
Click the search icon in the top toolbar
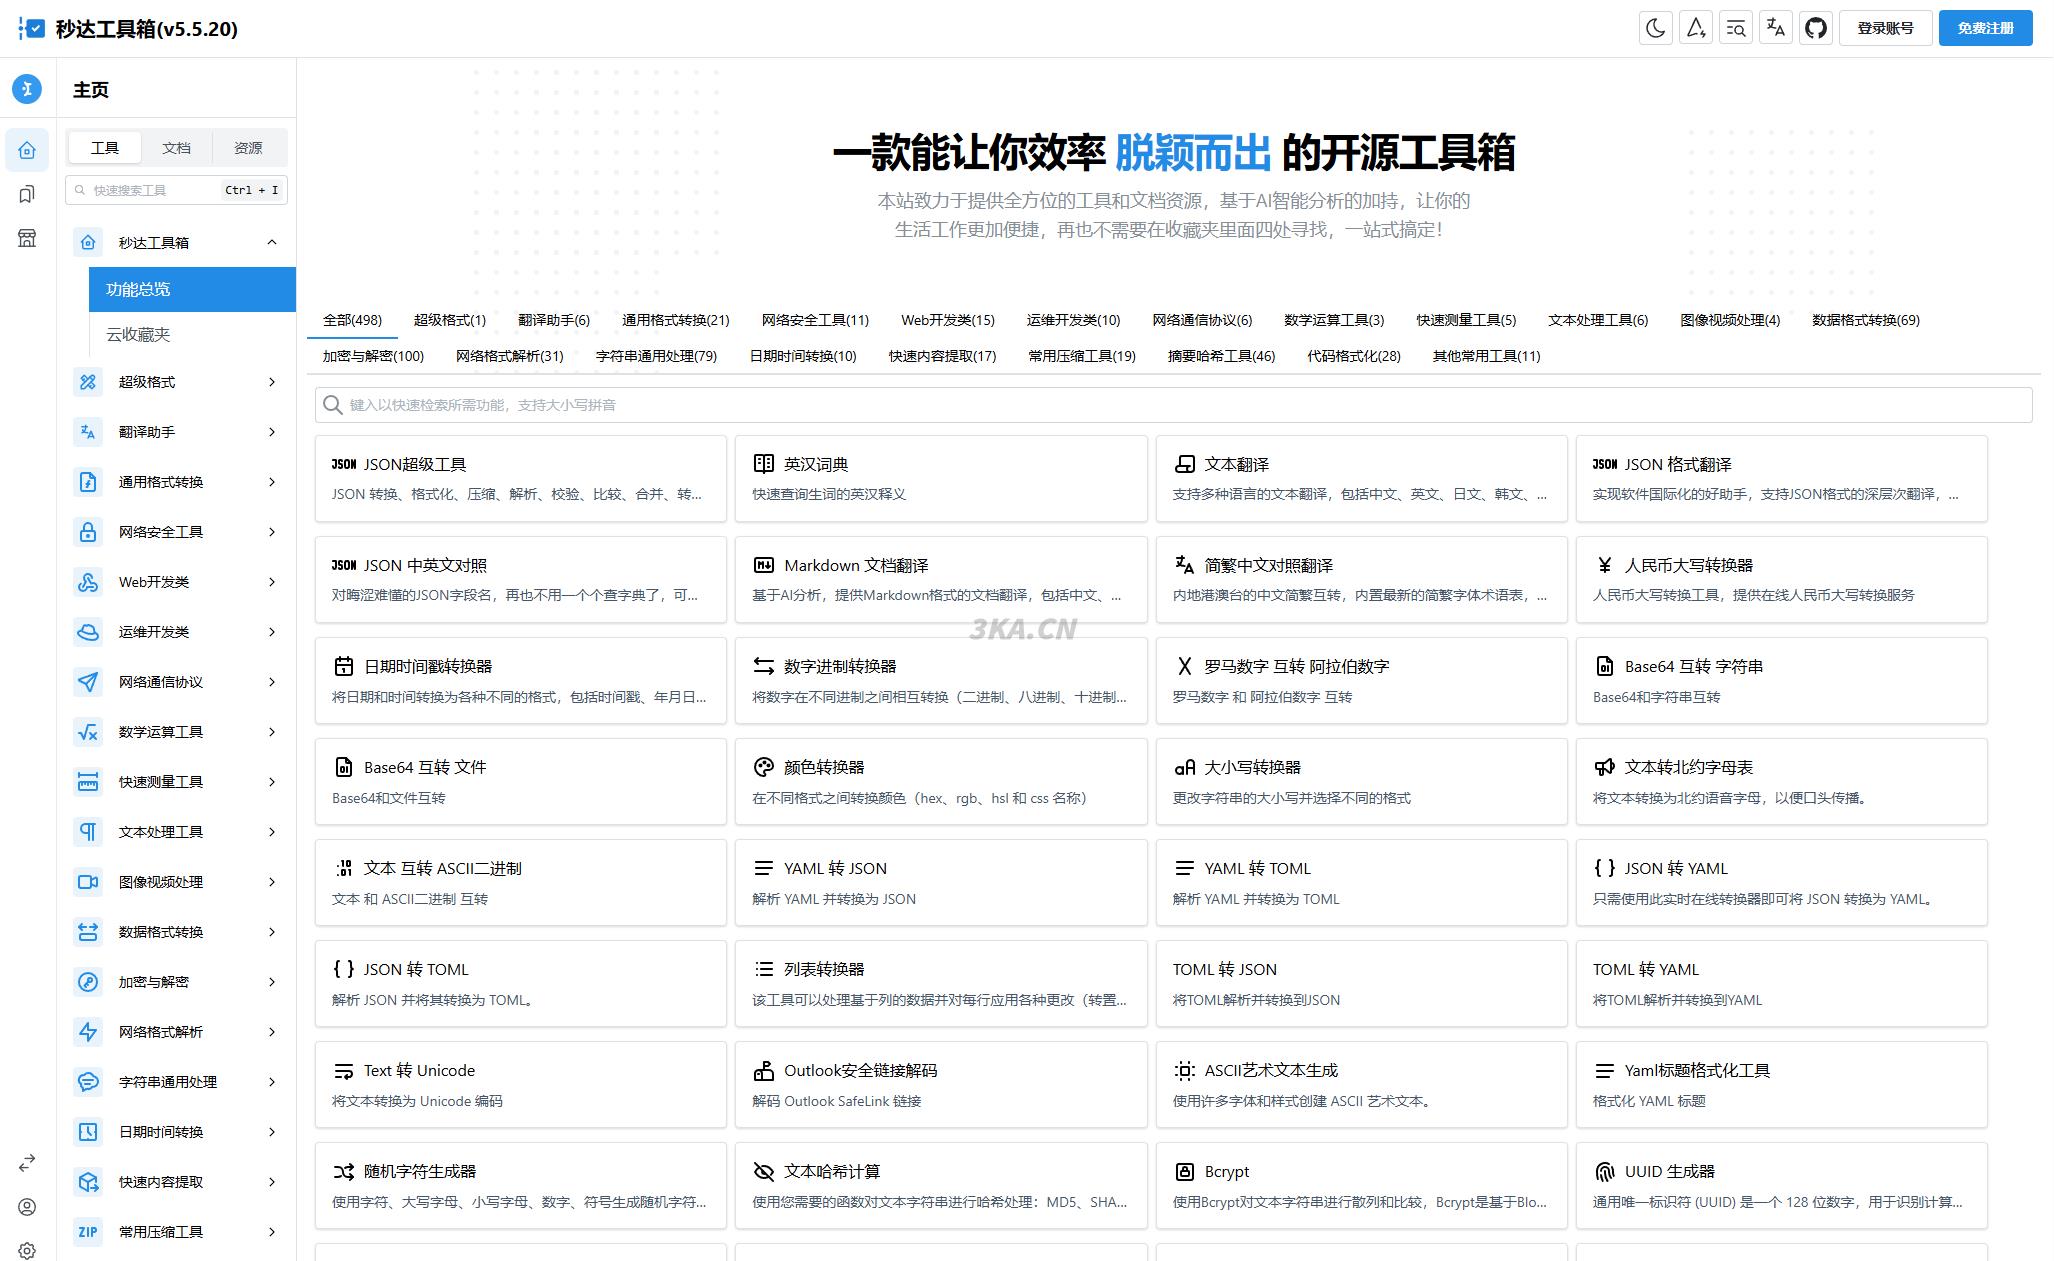1735,27
